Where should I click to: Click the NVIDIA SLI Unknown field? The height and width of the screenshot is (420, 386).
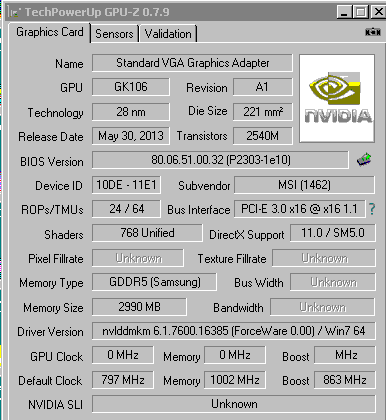point(234,404)
